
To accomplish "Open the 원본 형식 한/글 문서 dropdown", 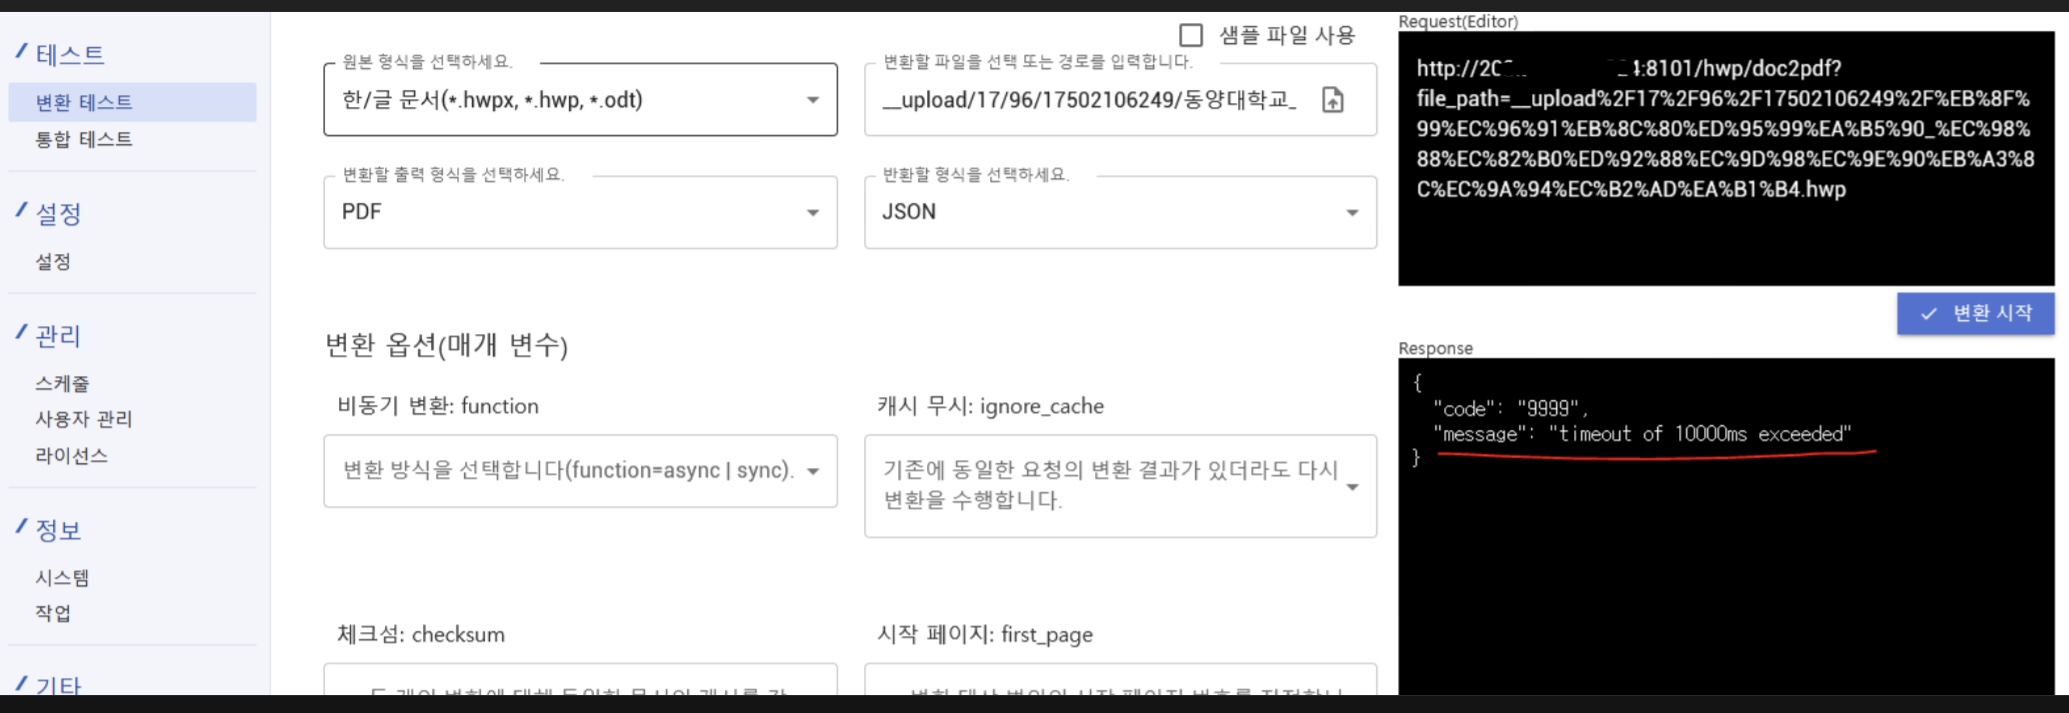I will coord(580,100).
